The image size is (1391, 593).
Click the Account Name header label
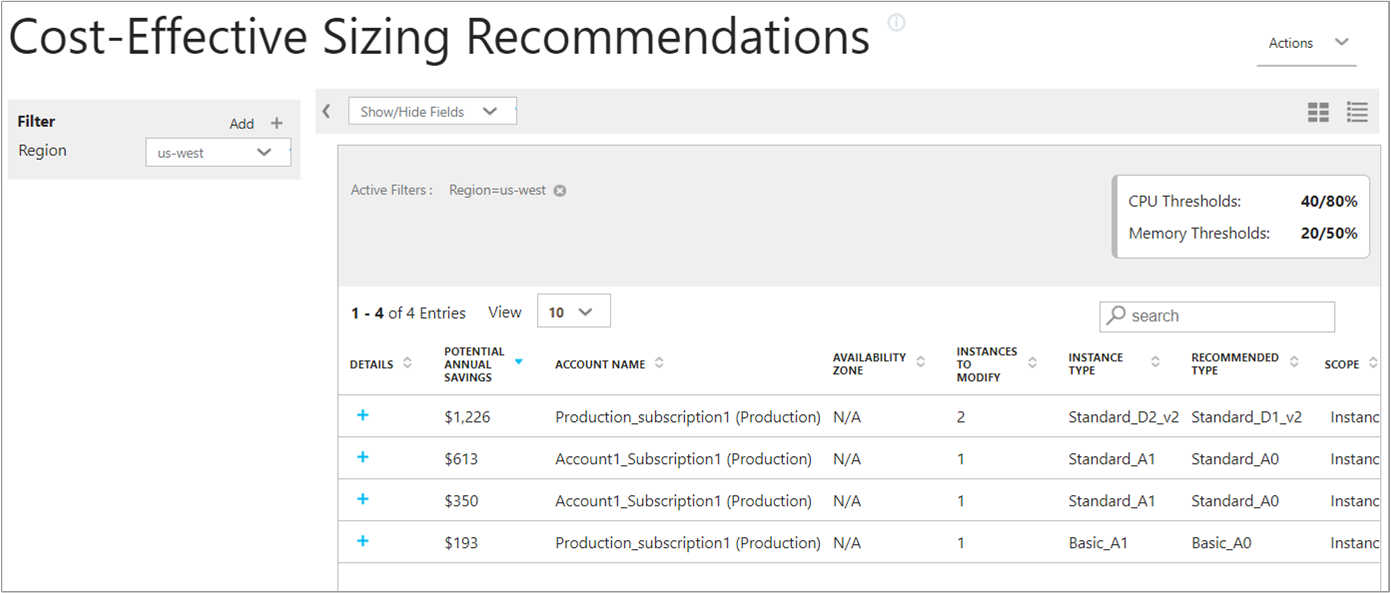600,364
